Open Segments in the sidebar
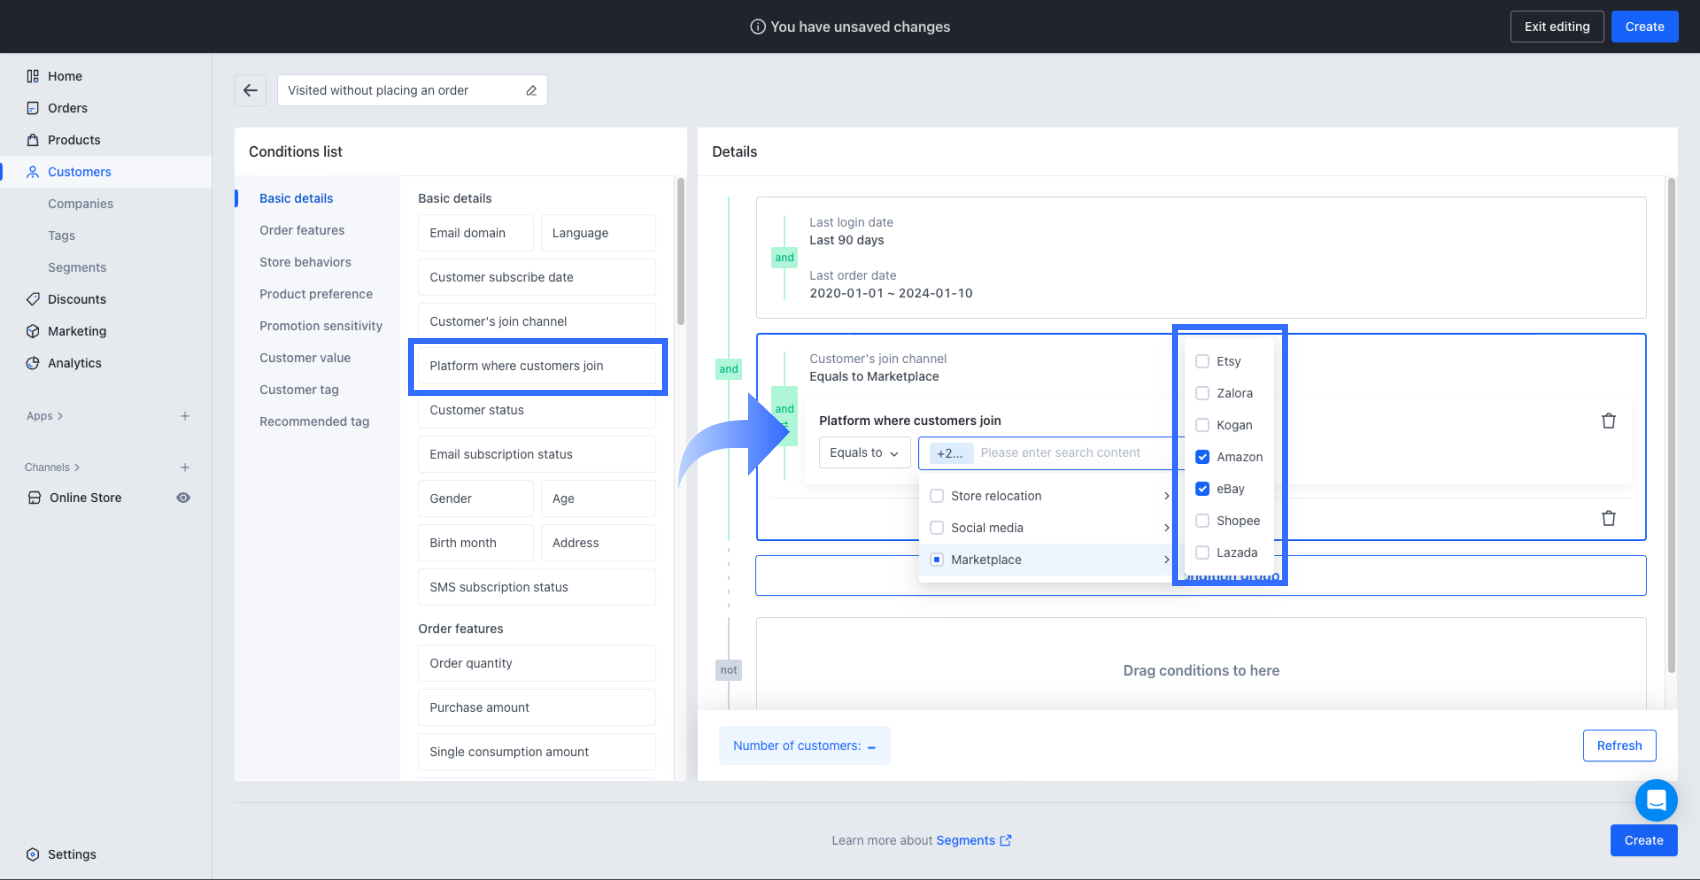 pyautogui.click(x=77, y=268)
